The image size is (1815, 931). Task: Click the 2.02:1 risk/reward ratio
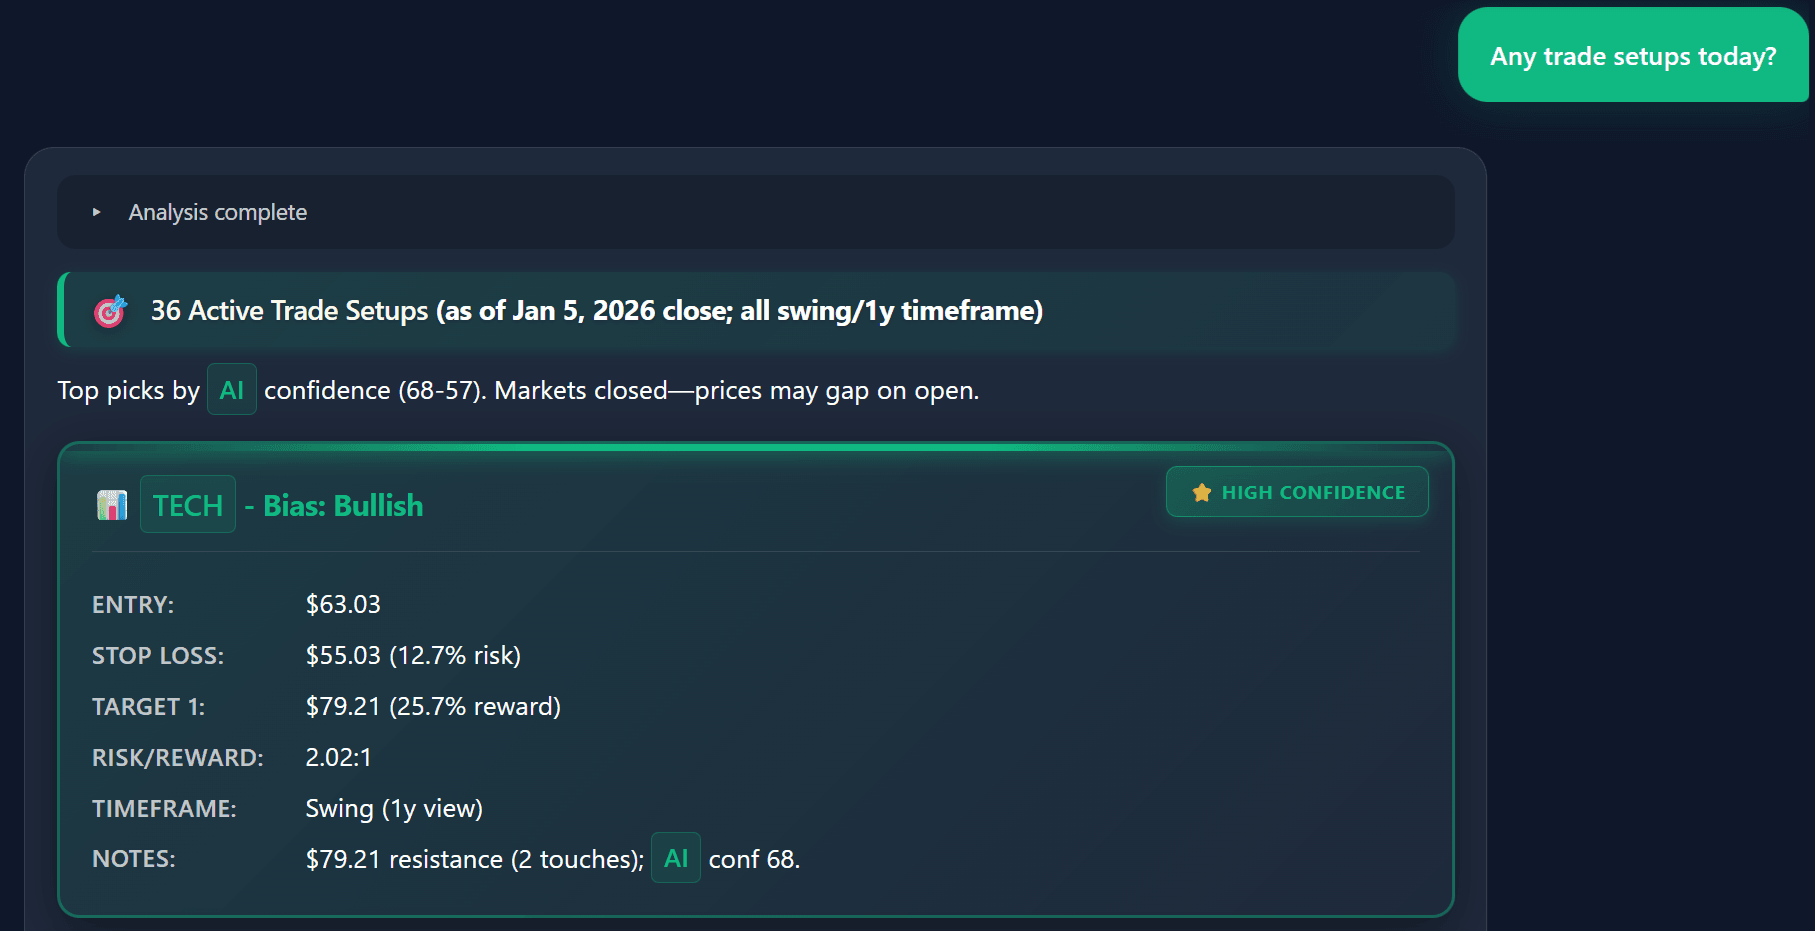(338, 757)
